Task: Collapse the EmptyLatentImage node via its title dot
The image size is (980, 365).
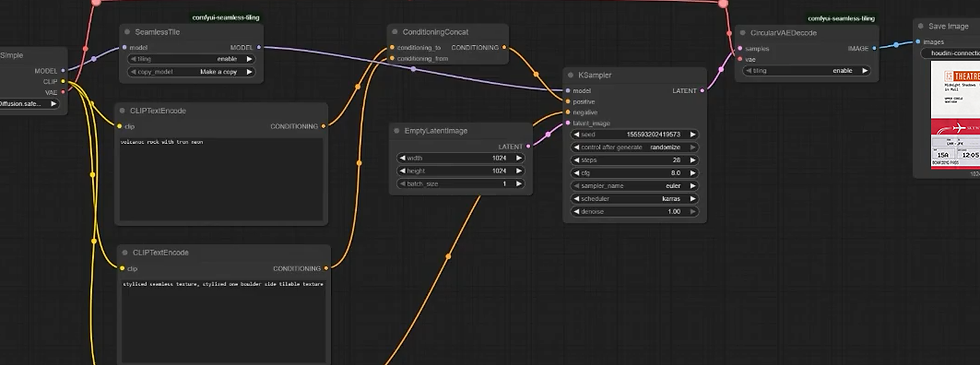Action: 397,131
